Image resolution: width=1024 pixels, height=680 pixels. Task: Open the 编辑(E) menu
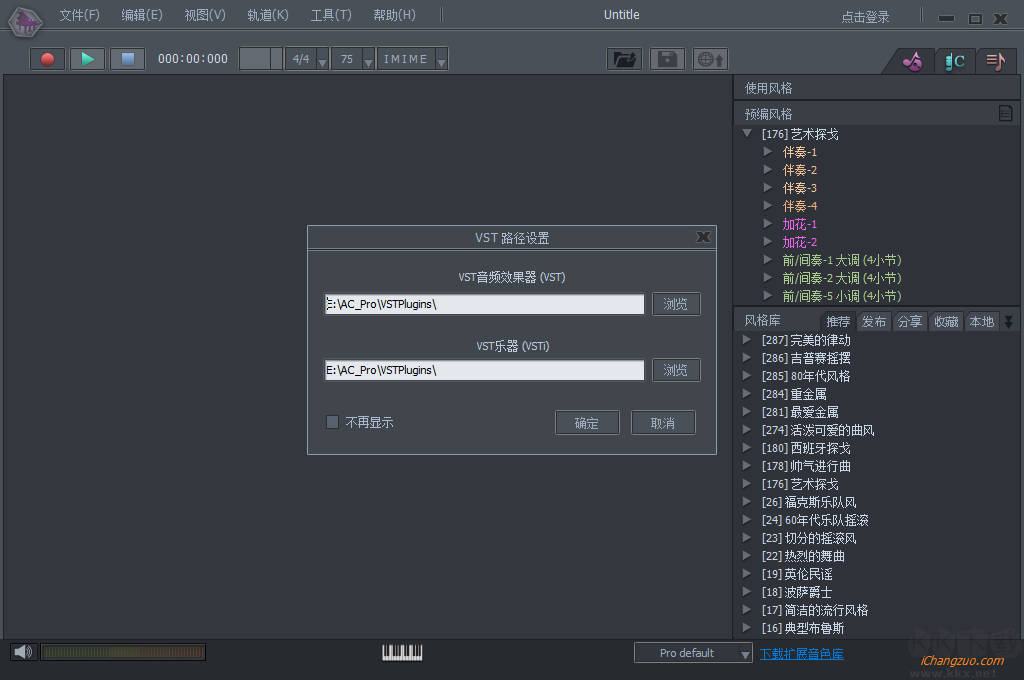pyautogui.click(x=142, y=15)
